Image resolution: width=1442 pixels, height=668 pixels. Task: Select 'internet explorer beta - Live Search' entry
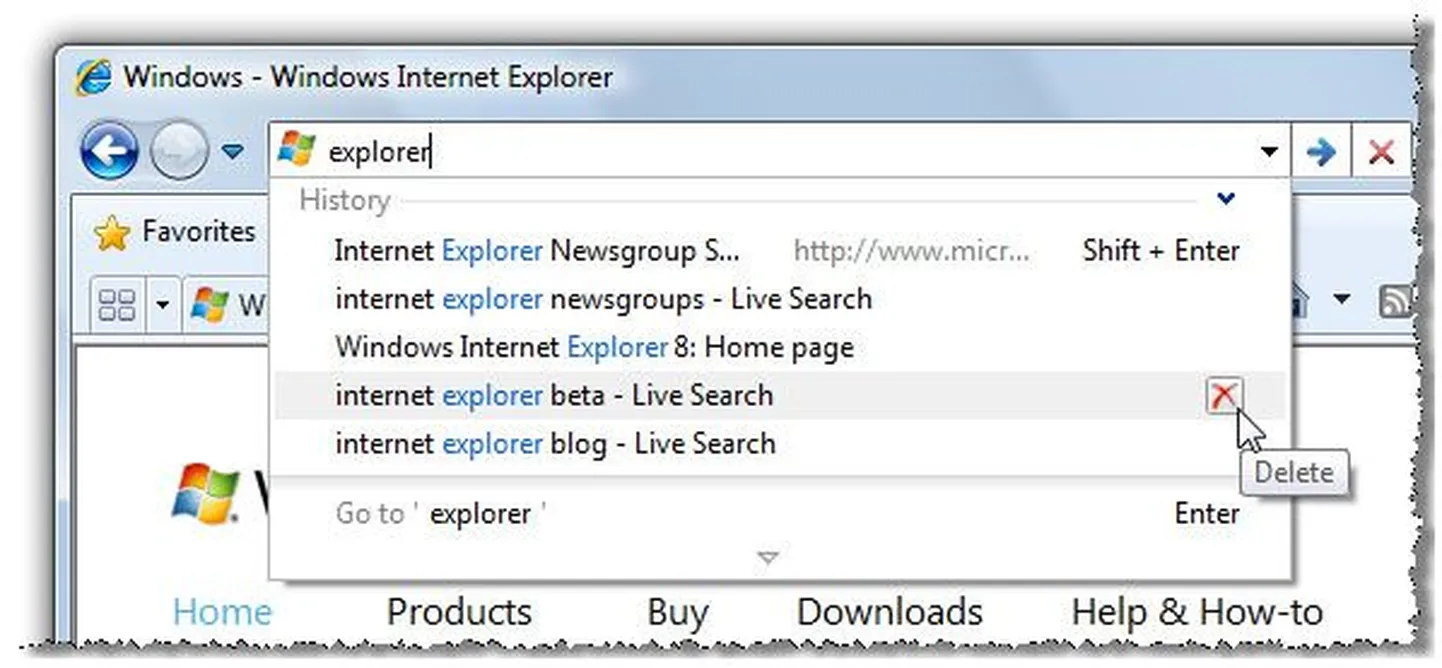tap(780, 396)
